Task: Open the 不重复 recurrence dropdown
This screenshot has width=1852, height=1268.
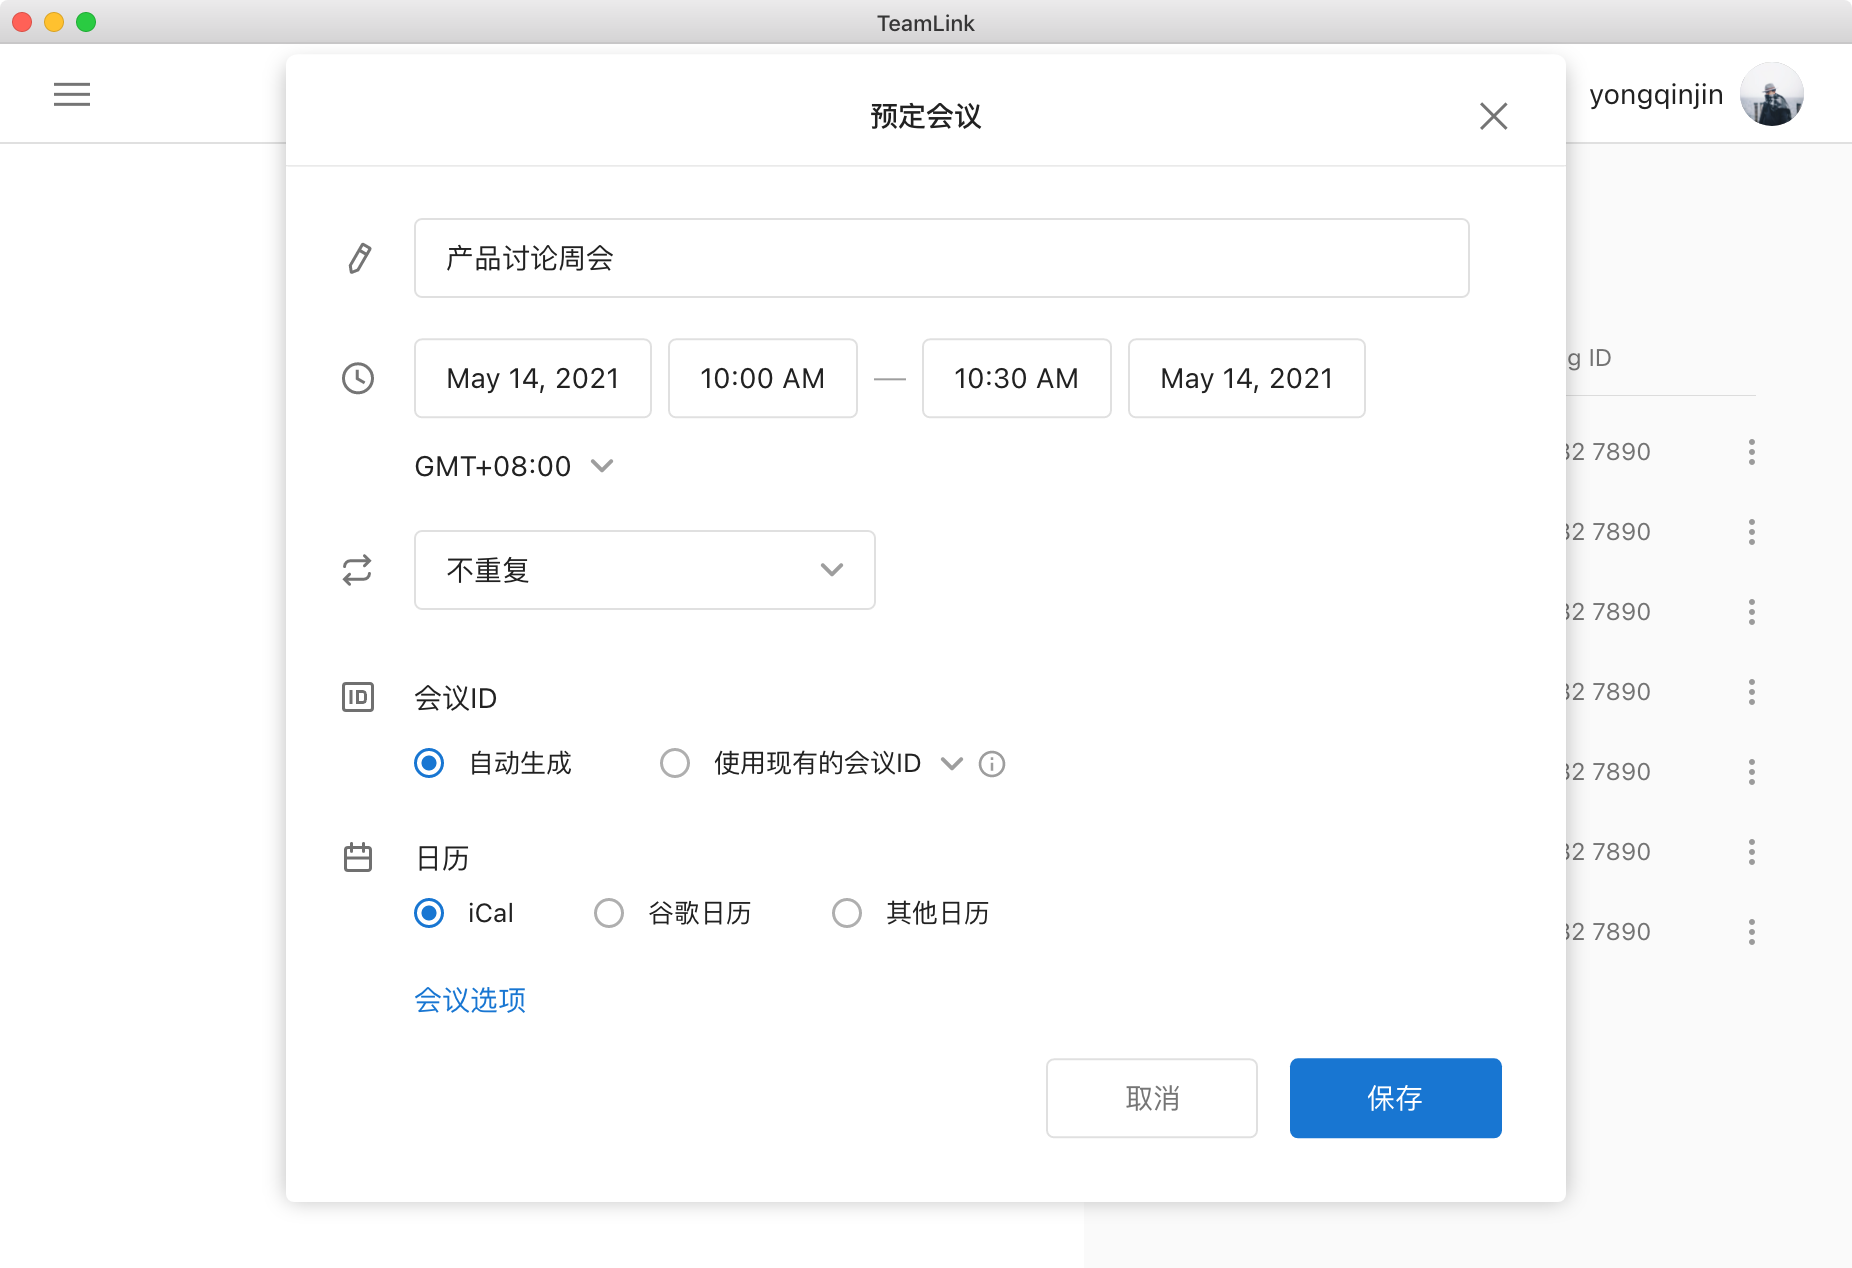Action: [644, 570]
